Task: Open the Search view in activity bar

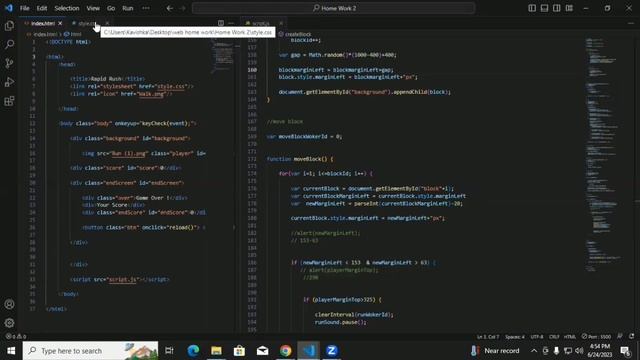Action: [9, 44]
